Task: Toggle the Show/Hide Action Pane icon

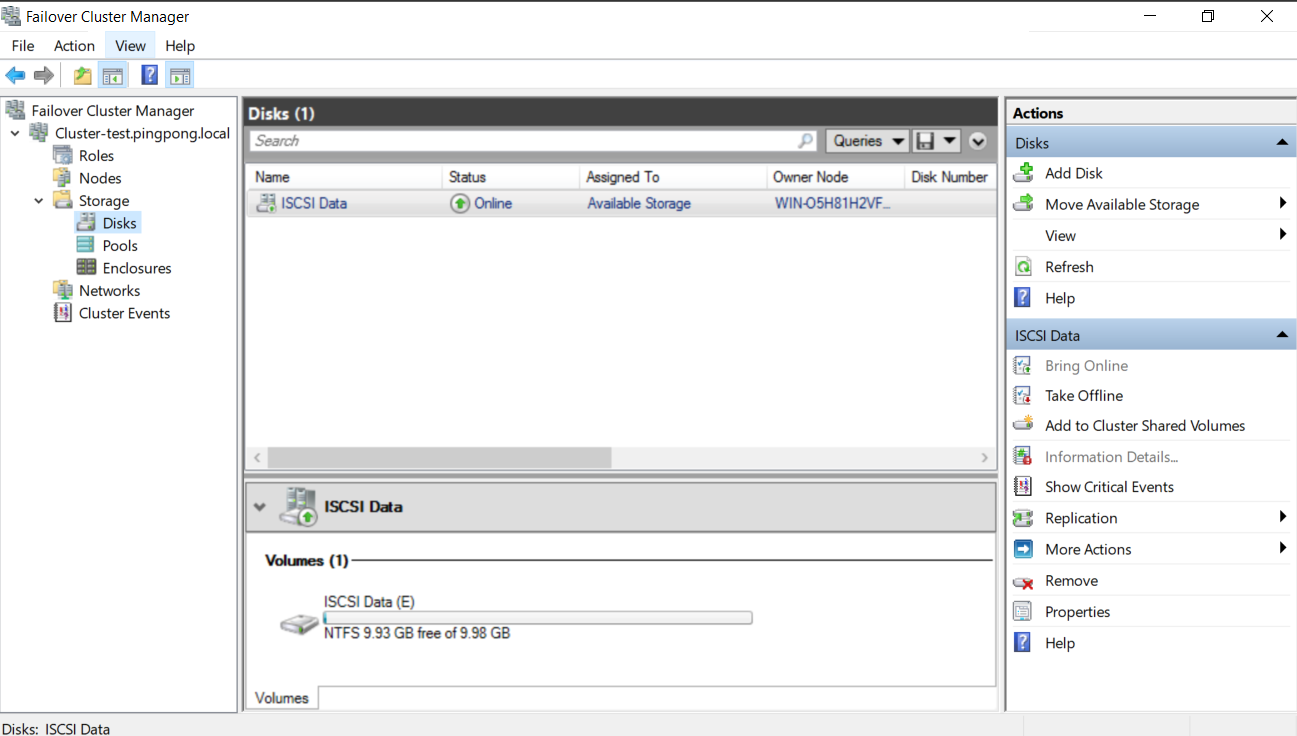Action: point(180,75)
